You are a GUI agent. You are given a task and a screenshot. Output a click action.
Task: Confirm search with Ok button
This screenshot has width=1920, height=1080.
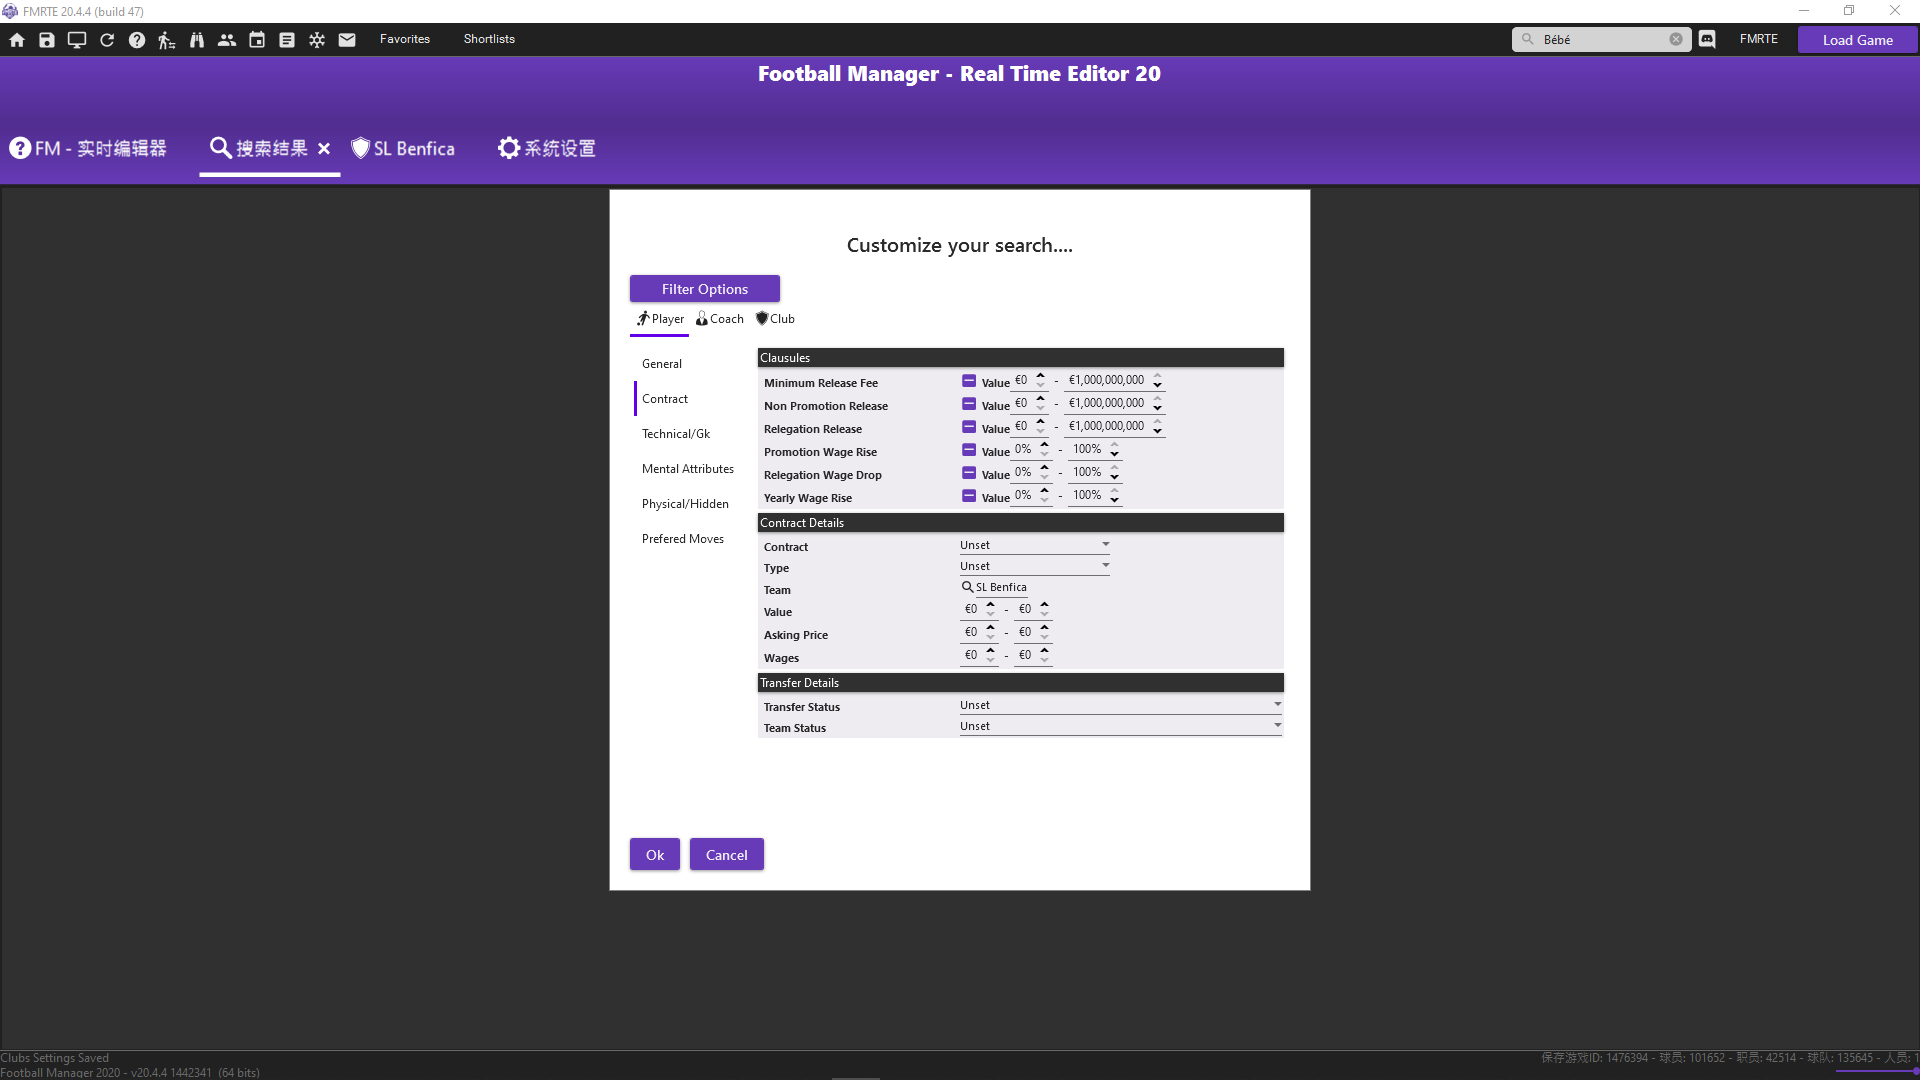655,855
